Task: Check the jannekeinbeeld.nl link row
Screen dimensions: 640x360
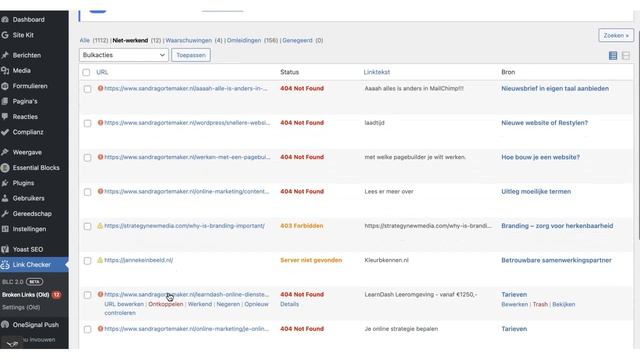Action: [x=87, y=260]
